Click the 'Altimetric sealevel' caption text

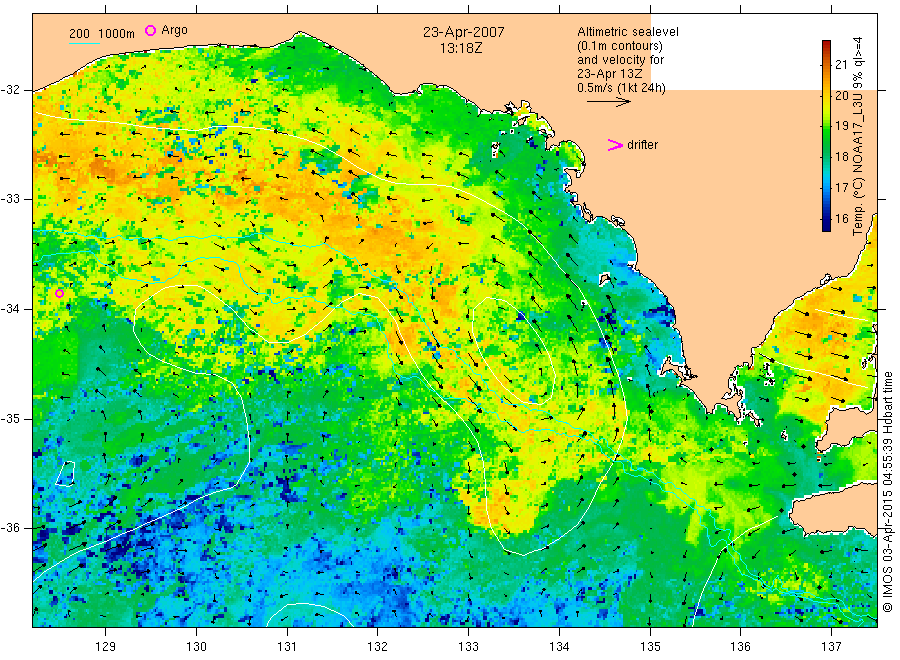tap(627, 32)
